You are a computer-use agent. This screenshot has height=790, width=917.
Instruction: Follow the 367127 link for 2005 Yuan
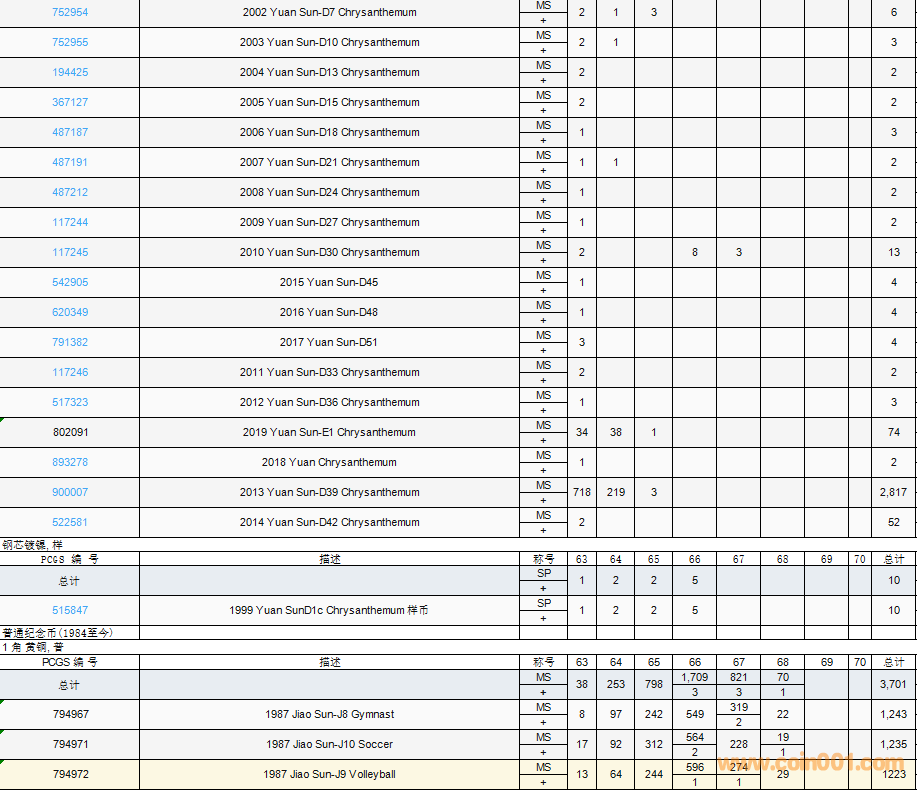[x=70, y=102]
